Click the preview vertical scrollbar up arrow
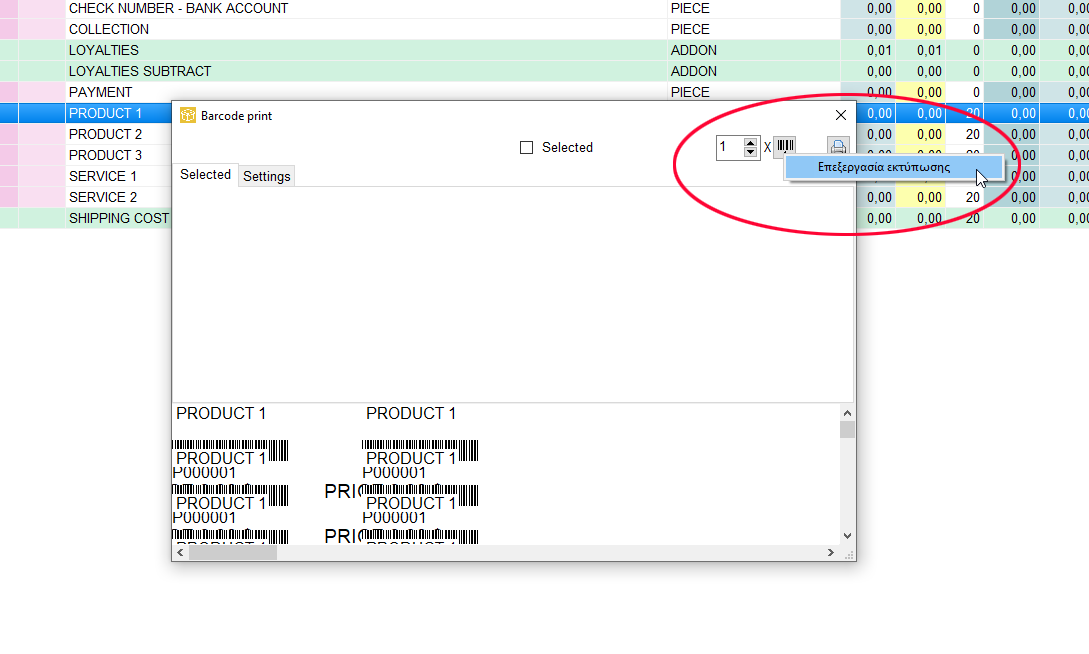Viewport: 1089px width, 654px height. point(847,413)
